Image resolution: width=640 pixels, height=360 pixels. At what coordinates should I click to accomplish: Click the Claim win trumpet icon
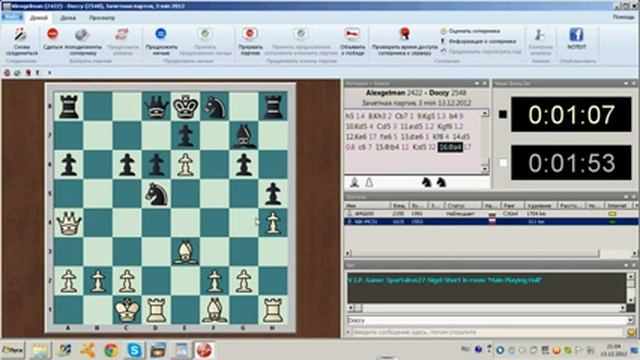click(352, 34)
